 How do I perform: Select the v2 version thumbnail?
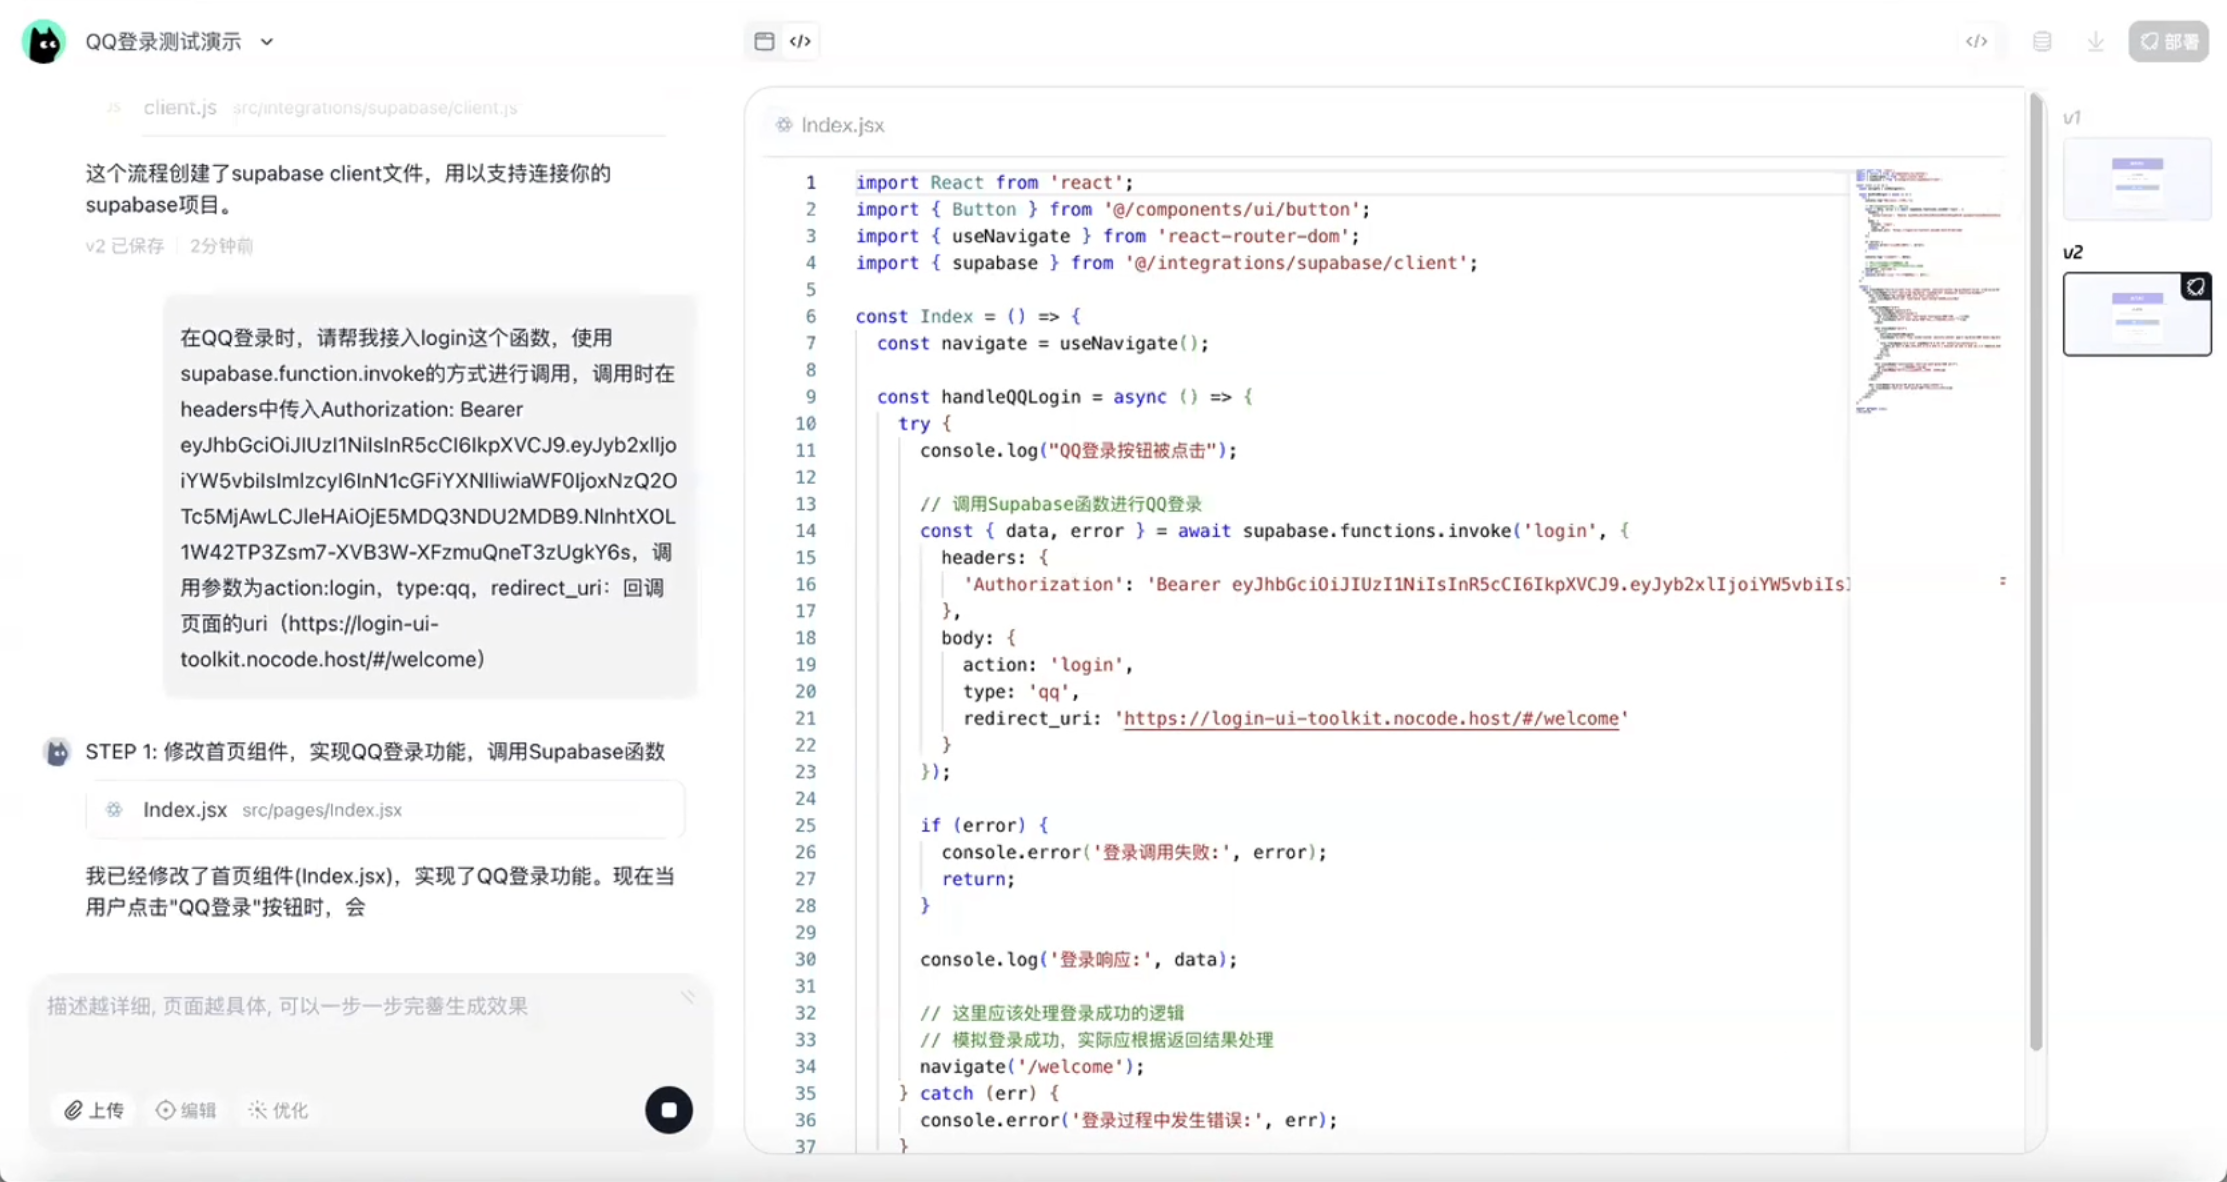[2137, 314]
